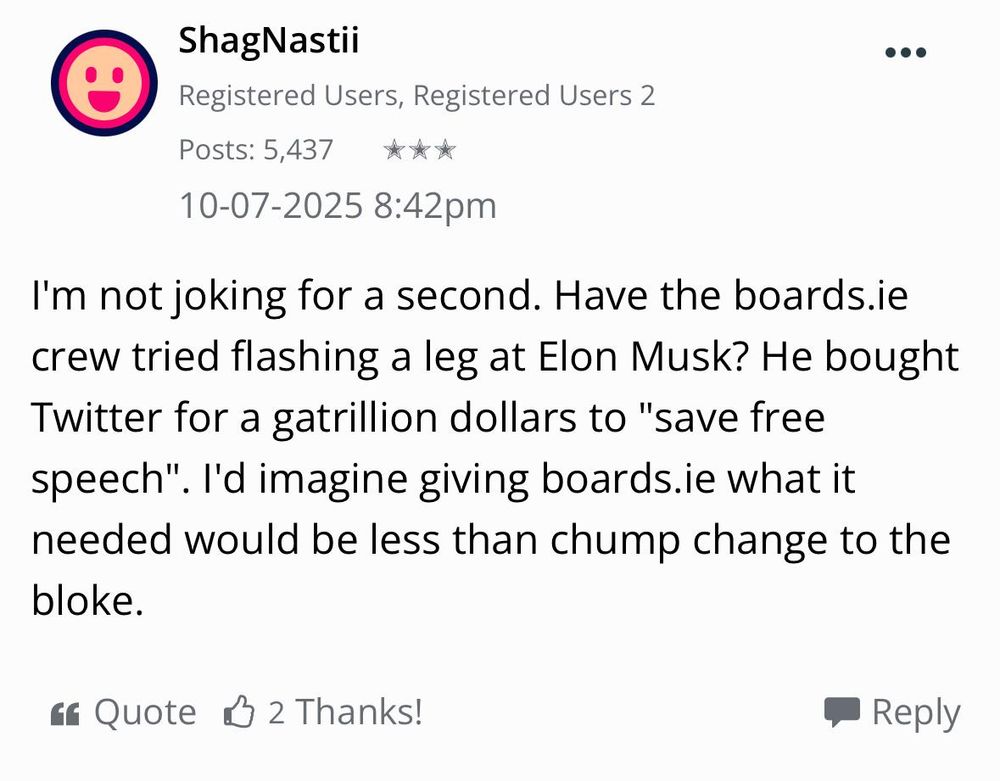Click the first "Registered Users" role label
The image size is (1000, 781).
pyautogui.click(x=290, y=96)
